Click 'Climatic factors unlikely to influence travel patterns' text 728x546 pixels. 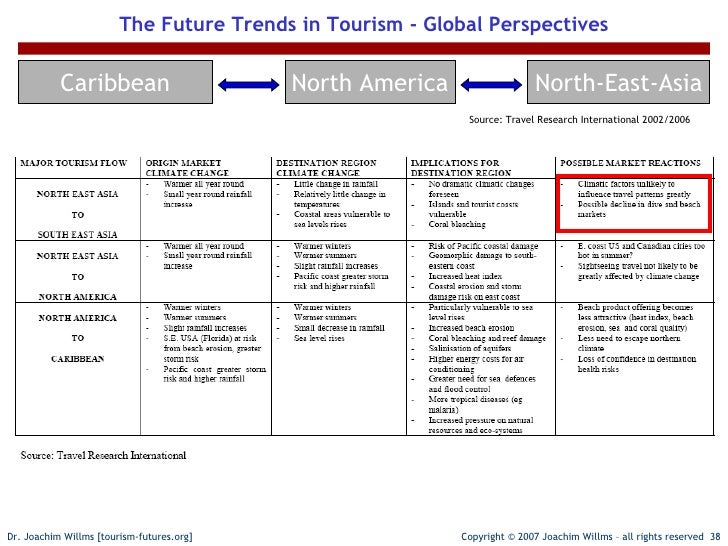634,189
